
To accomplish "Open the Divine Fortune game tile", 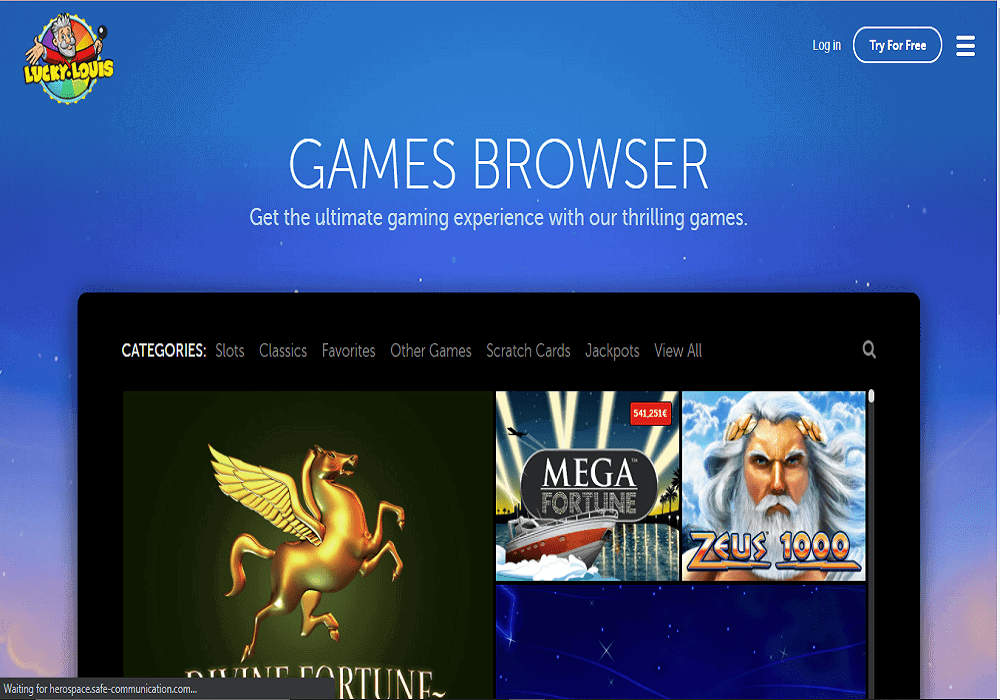I will pyautogui.click(x=308, y=545).
